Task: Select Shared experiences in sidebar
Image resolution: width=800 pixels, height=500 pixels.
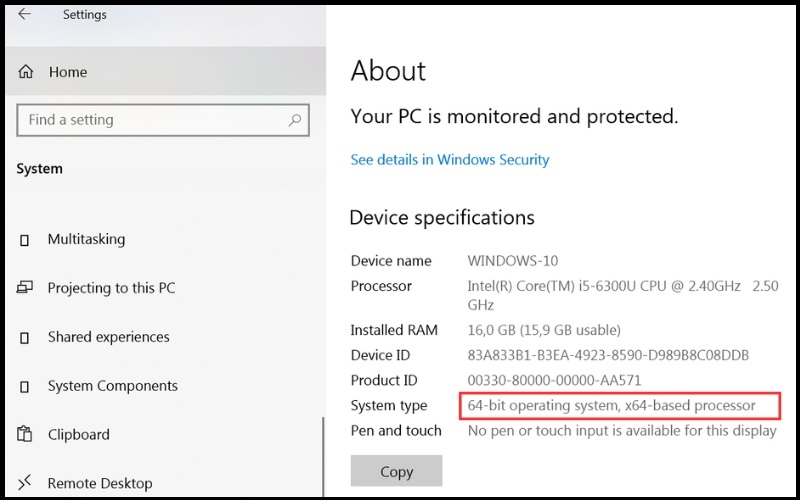Action: 109,337
